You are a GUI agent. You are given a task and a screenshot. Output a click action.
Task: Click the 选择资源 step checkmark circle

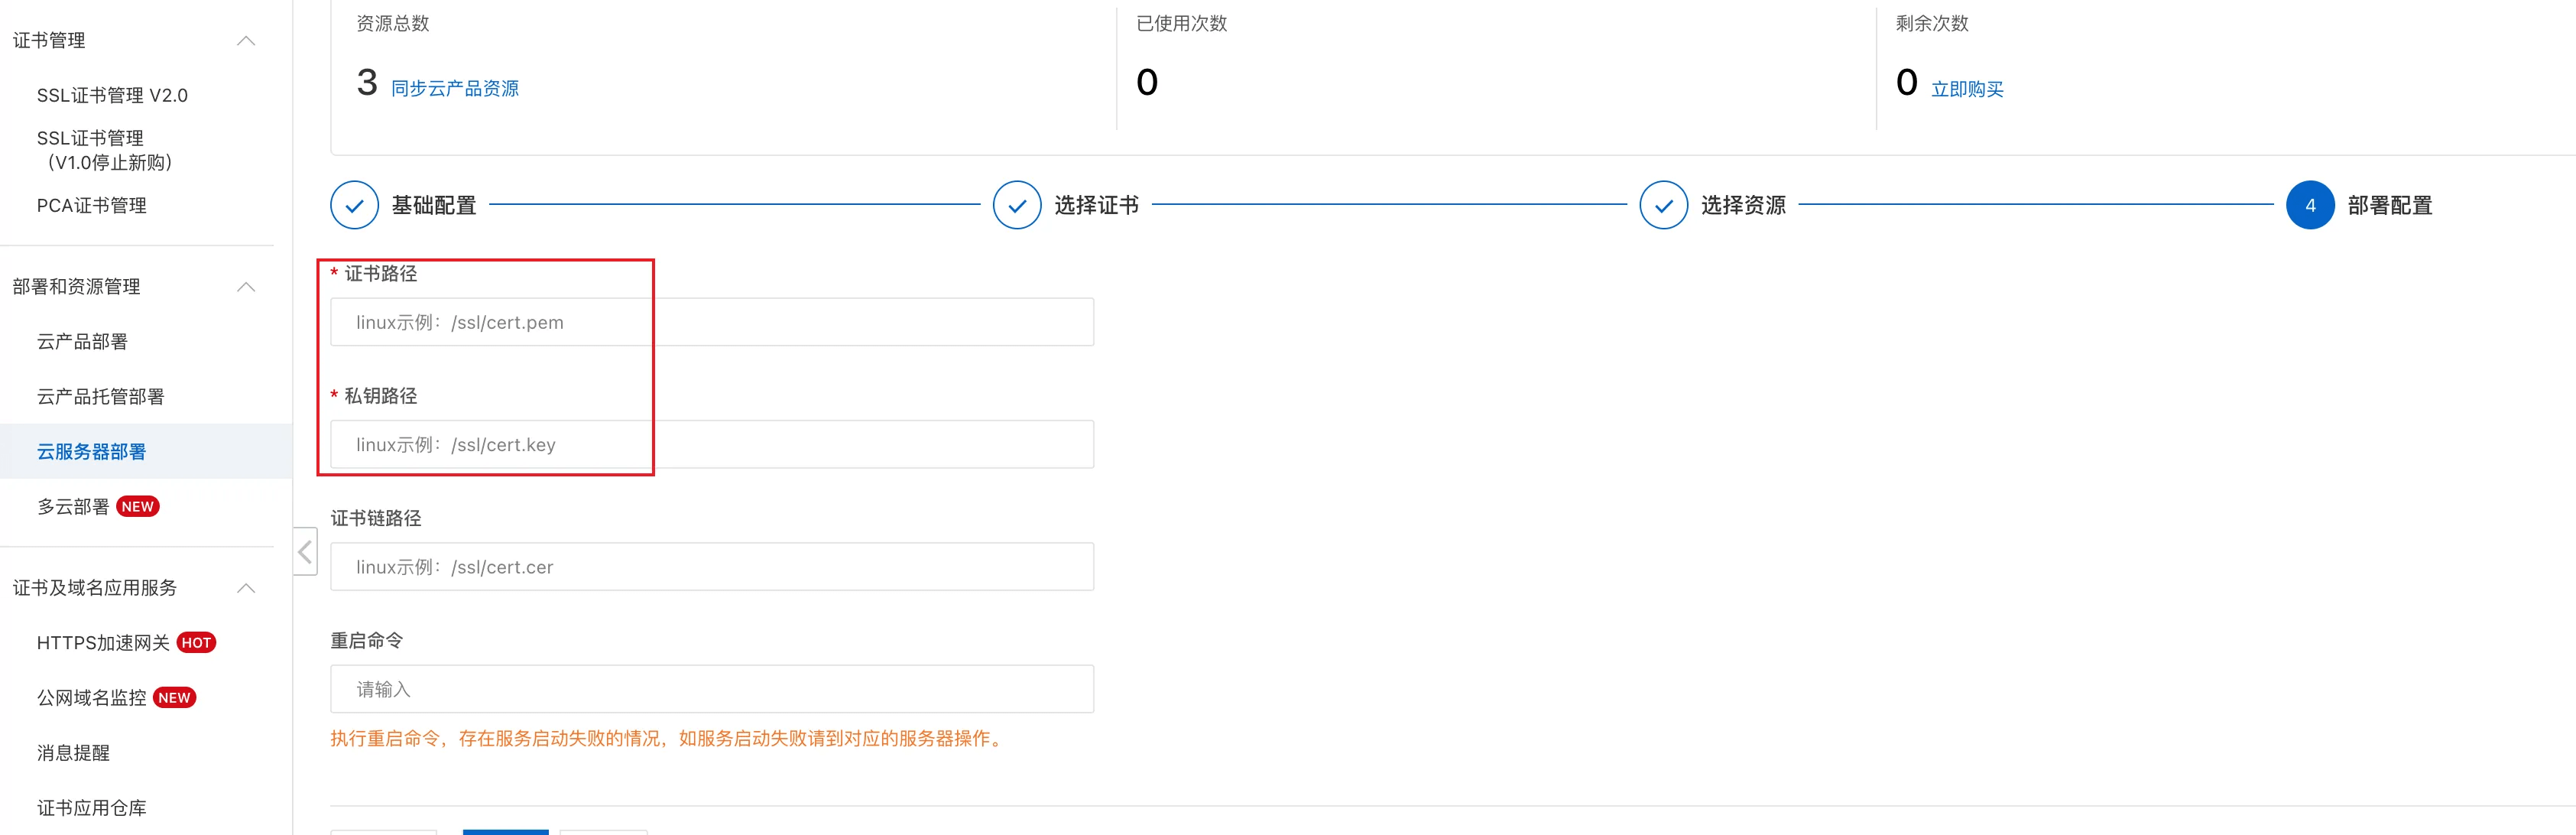(1663, 205)
